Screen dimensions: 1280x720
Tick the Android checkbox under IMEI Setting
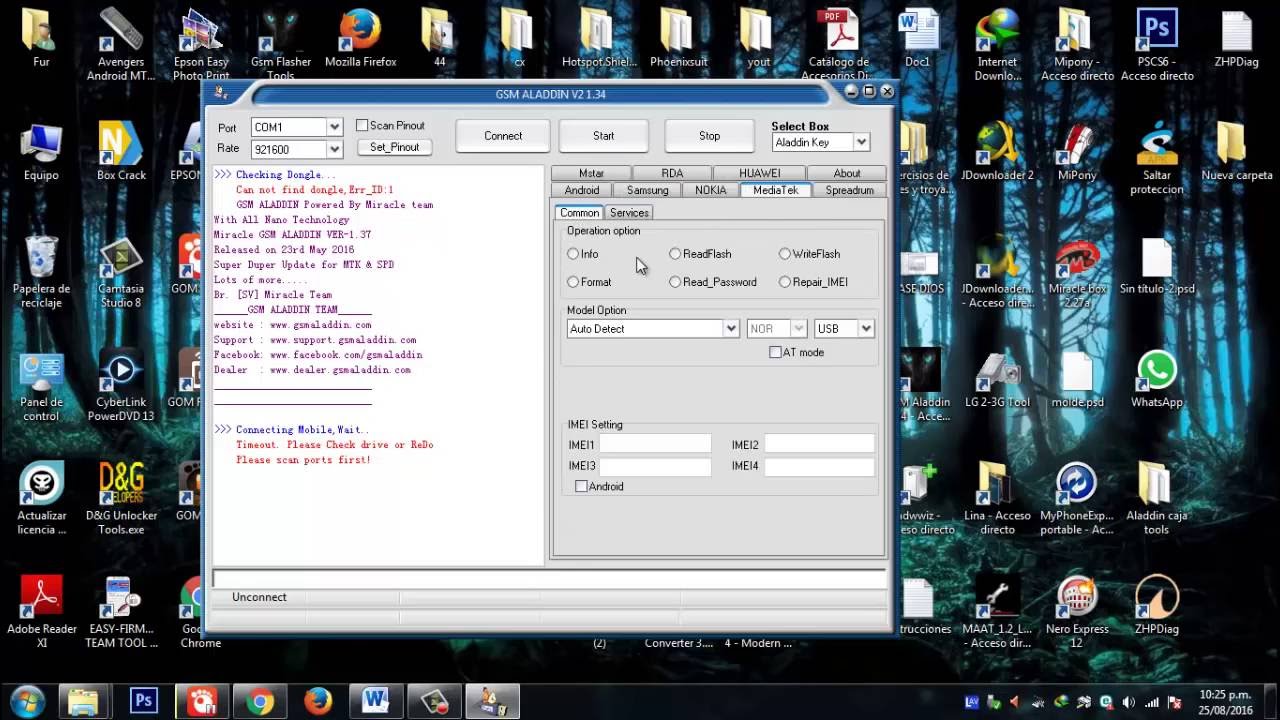click(x=581, y=486)
